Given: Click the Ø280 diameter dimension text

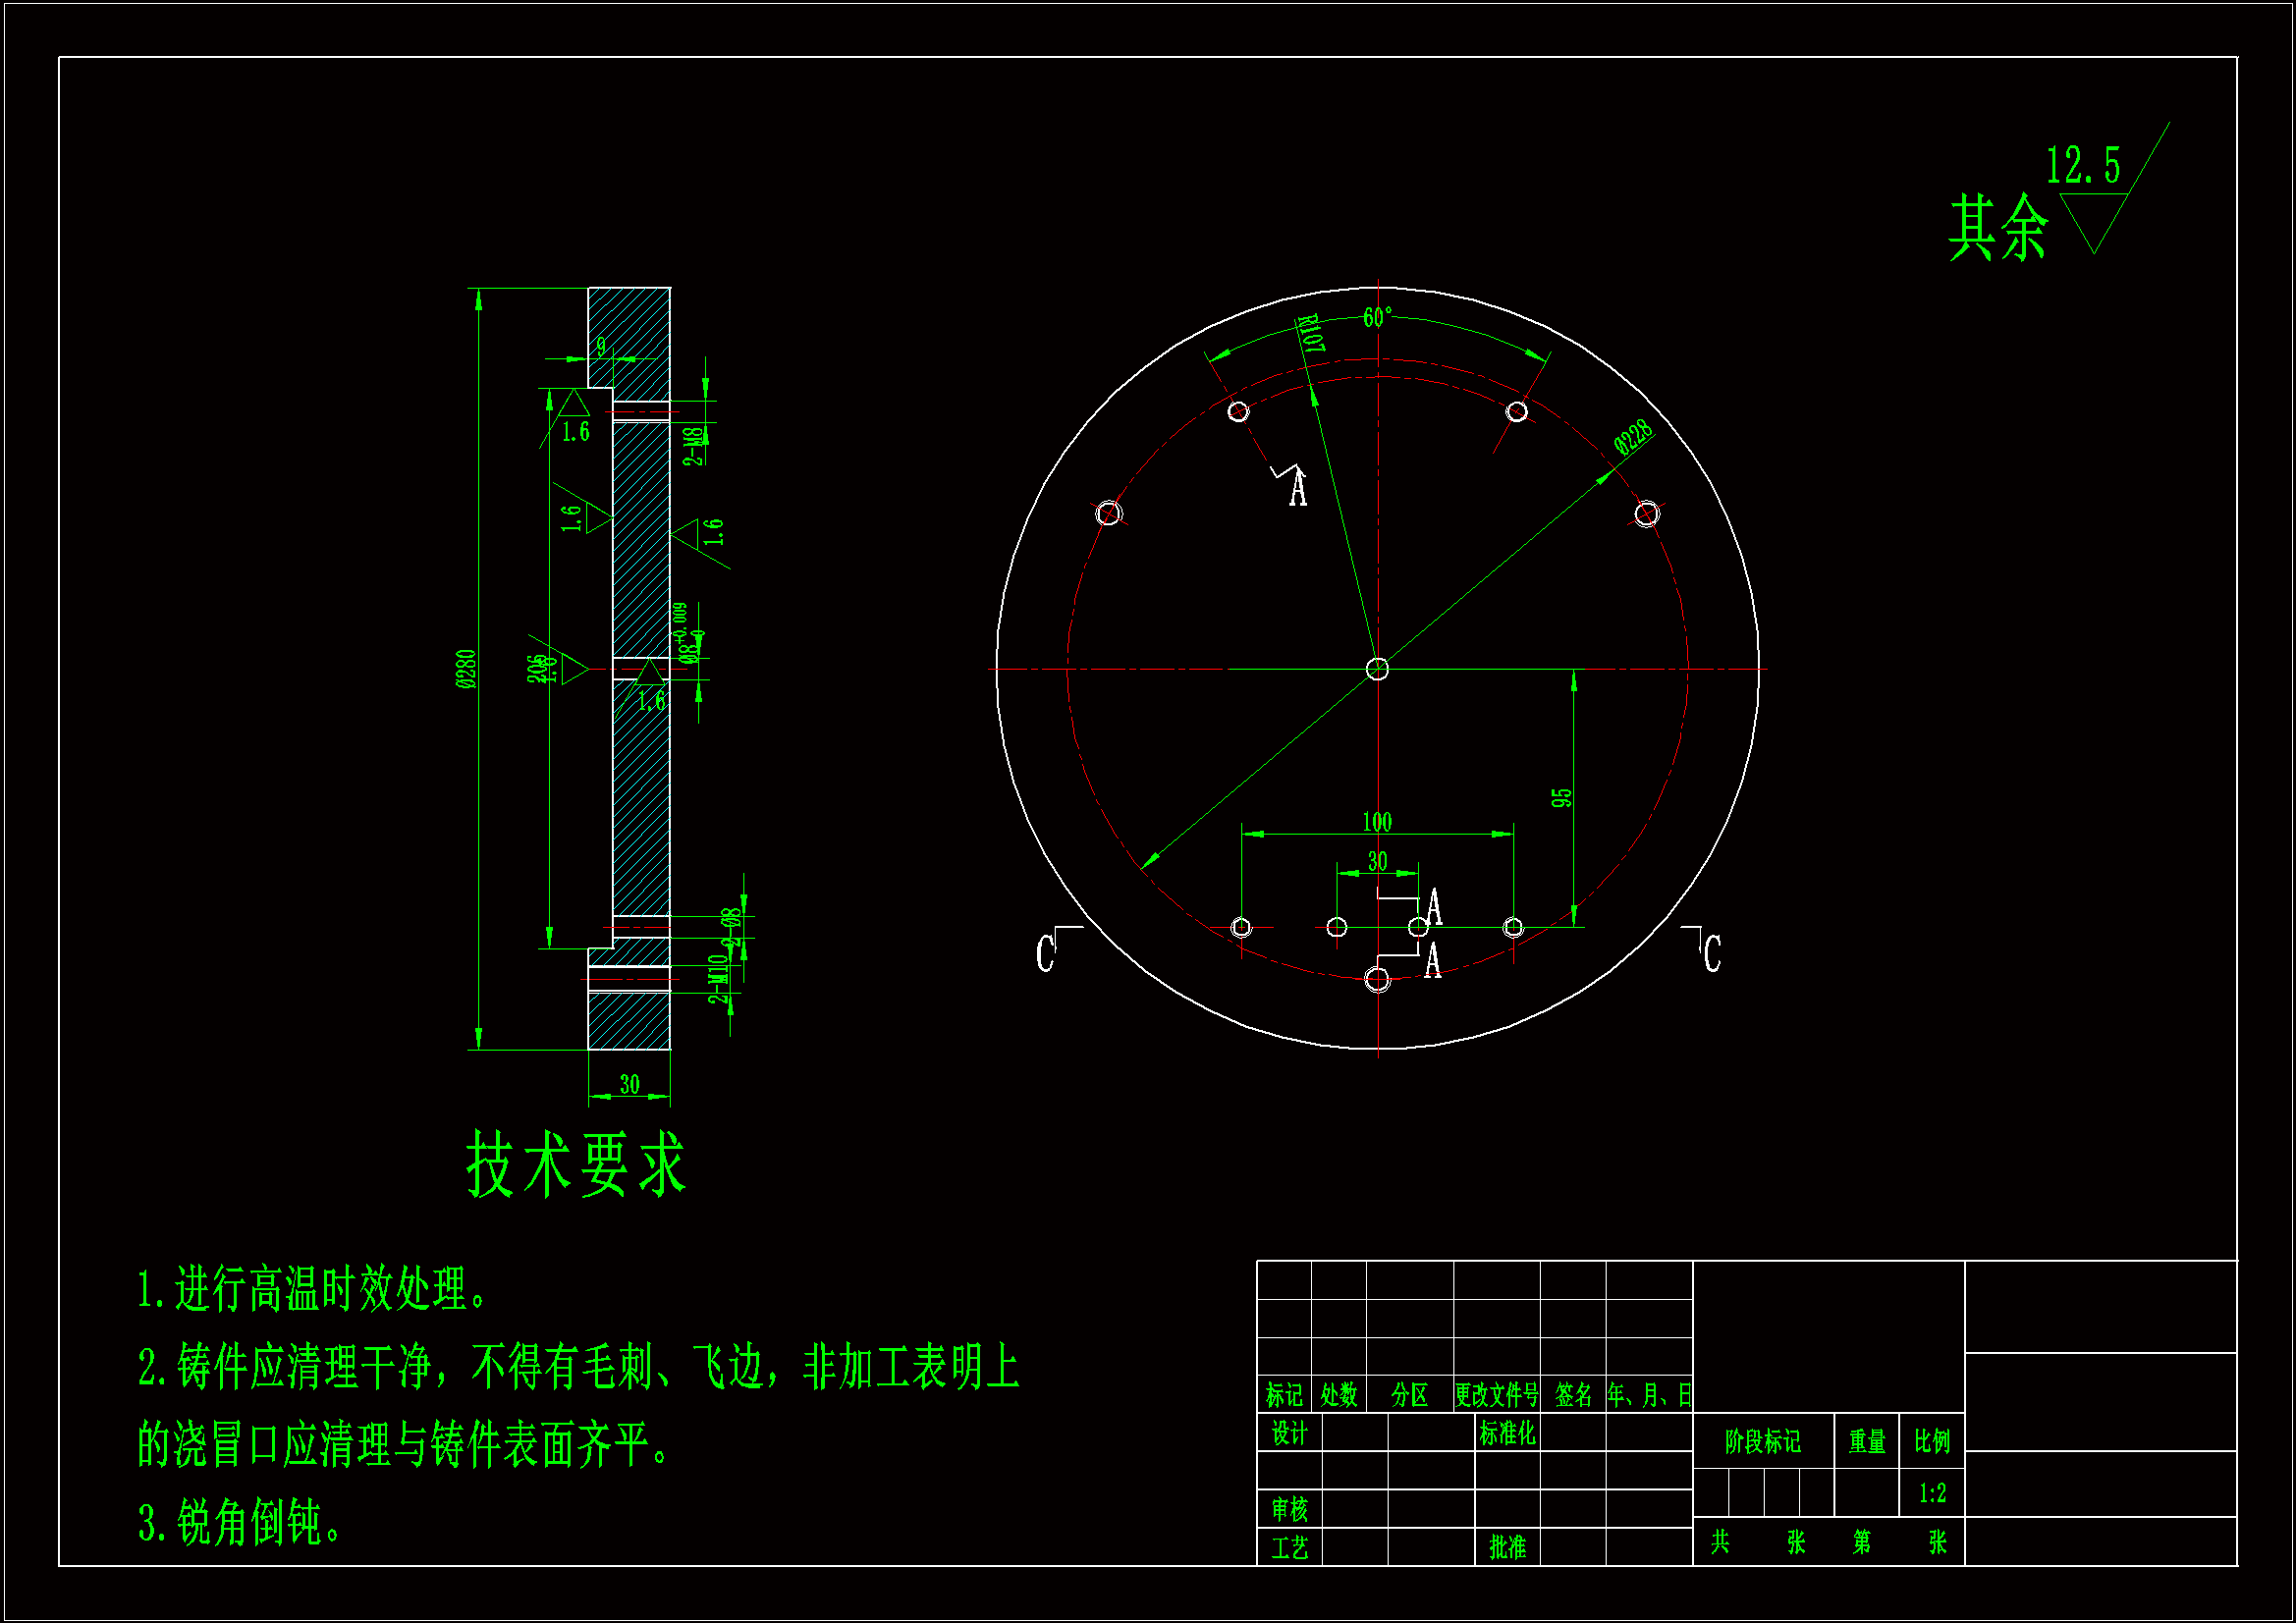Looking at the screenshot, I should tap(466, 668).
